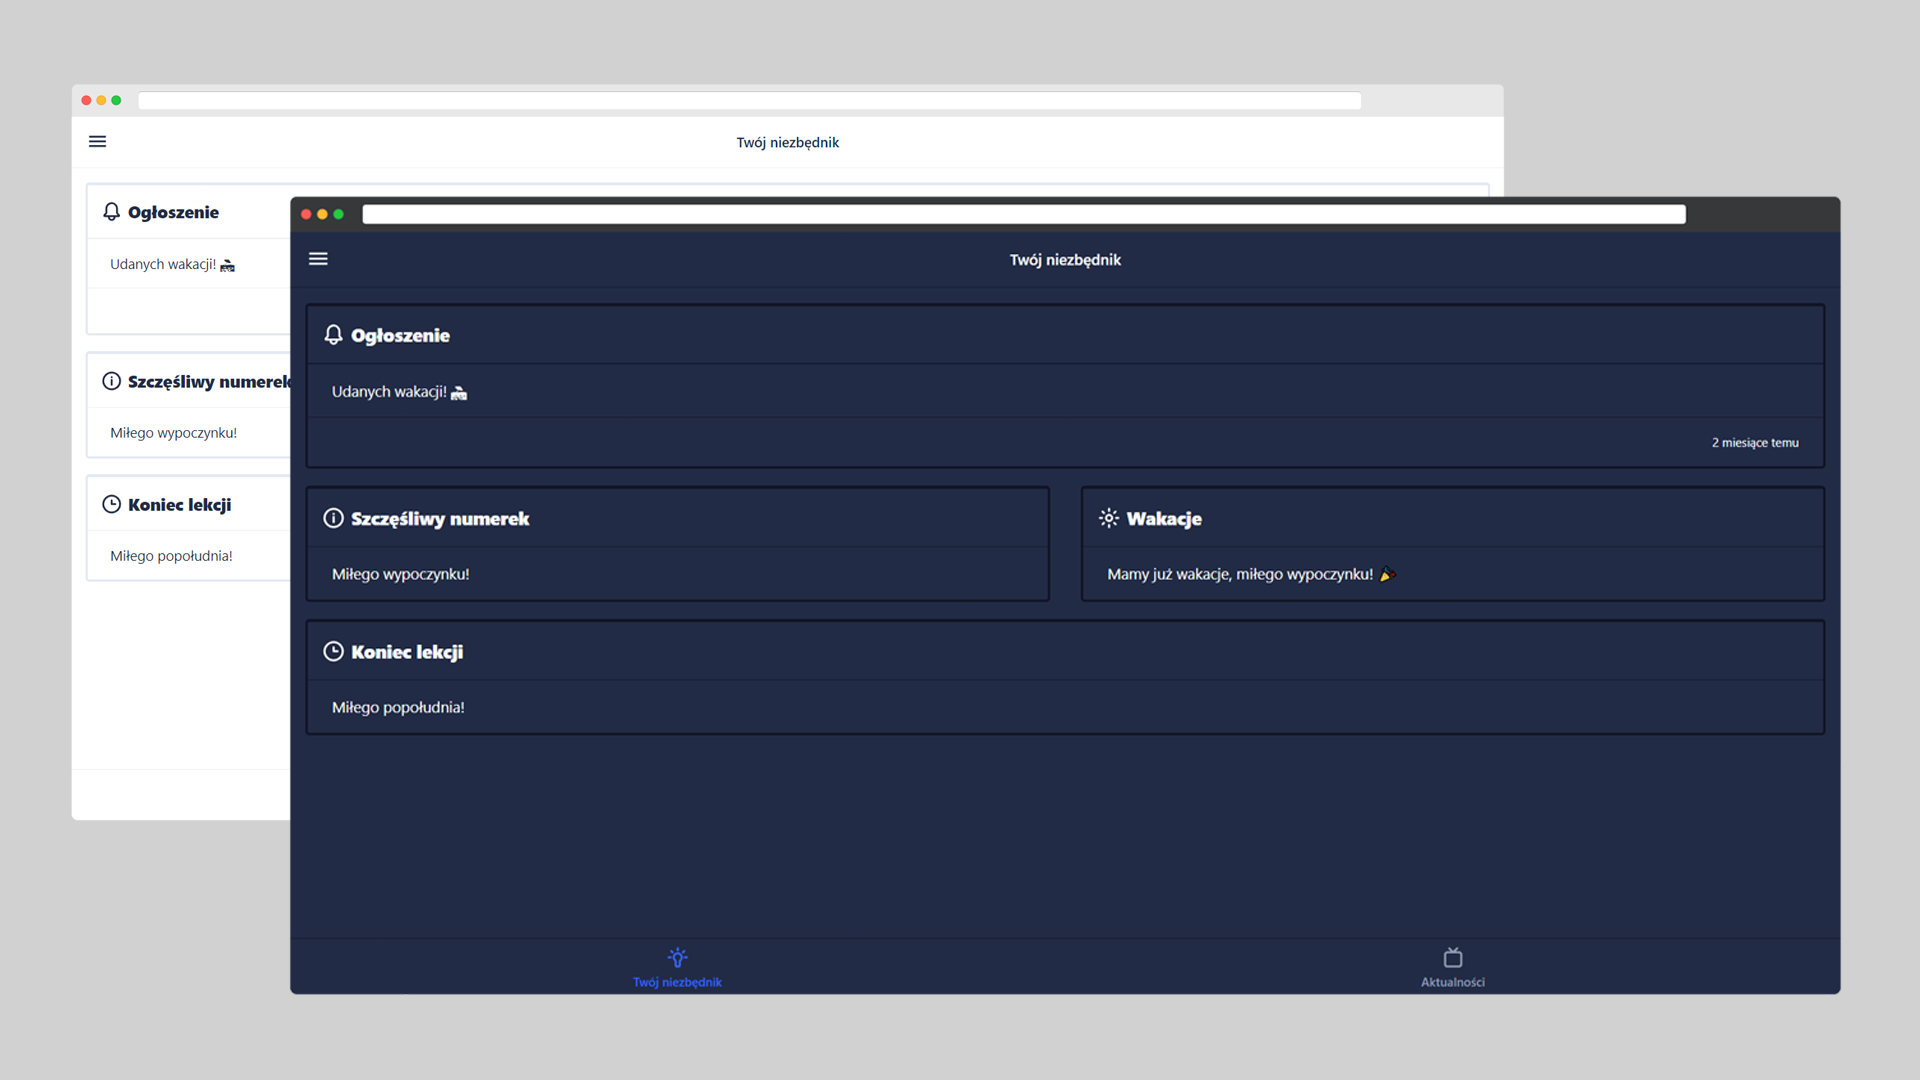Viewport: 1920px width, 1080px height.
Task: Click the clock icon in the light window
Action: [111, 504]
